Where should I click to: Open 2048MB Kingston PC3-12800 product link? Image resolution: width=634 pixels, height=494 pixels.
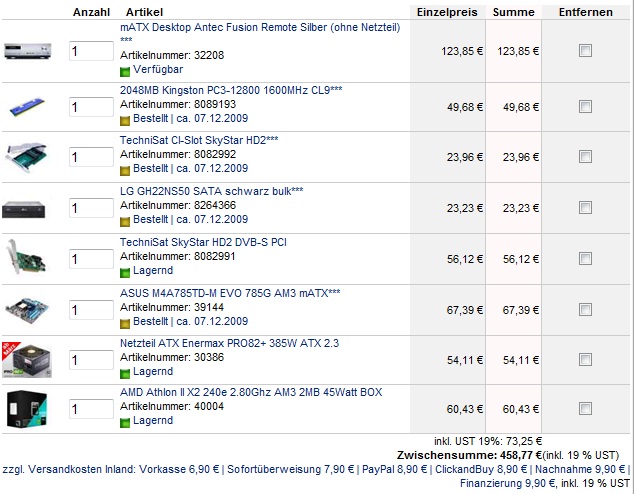[231, 90]
